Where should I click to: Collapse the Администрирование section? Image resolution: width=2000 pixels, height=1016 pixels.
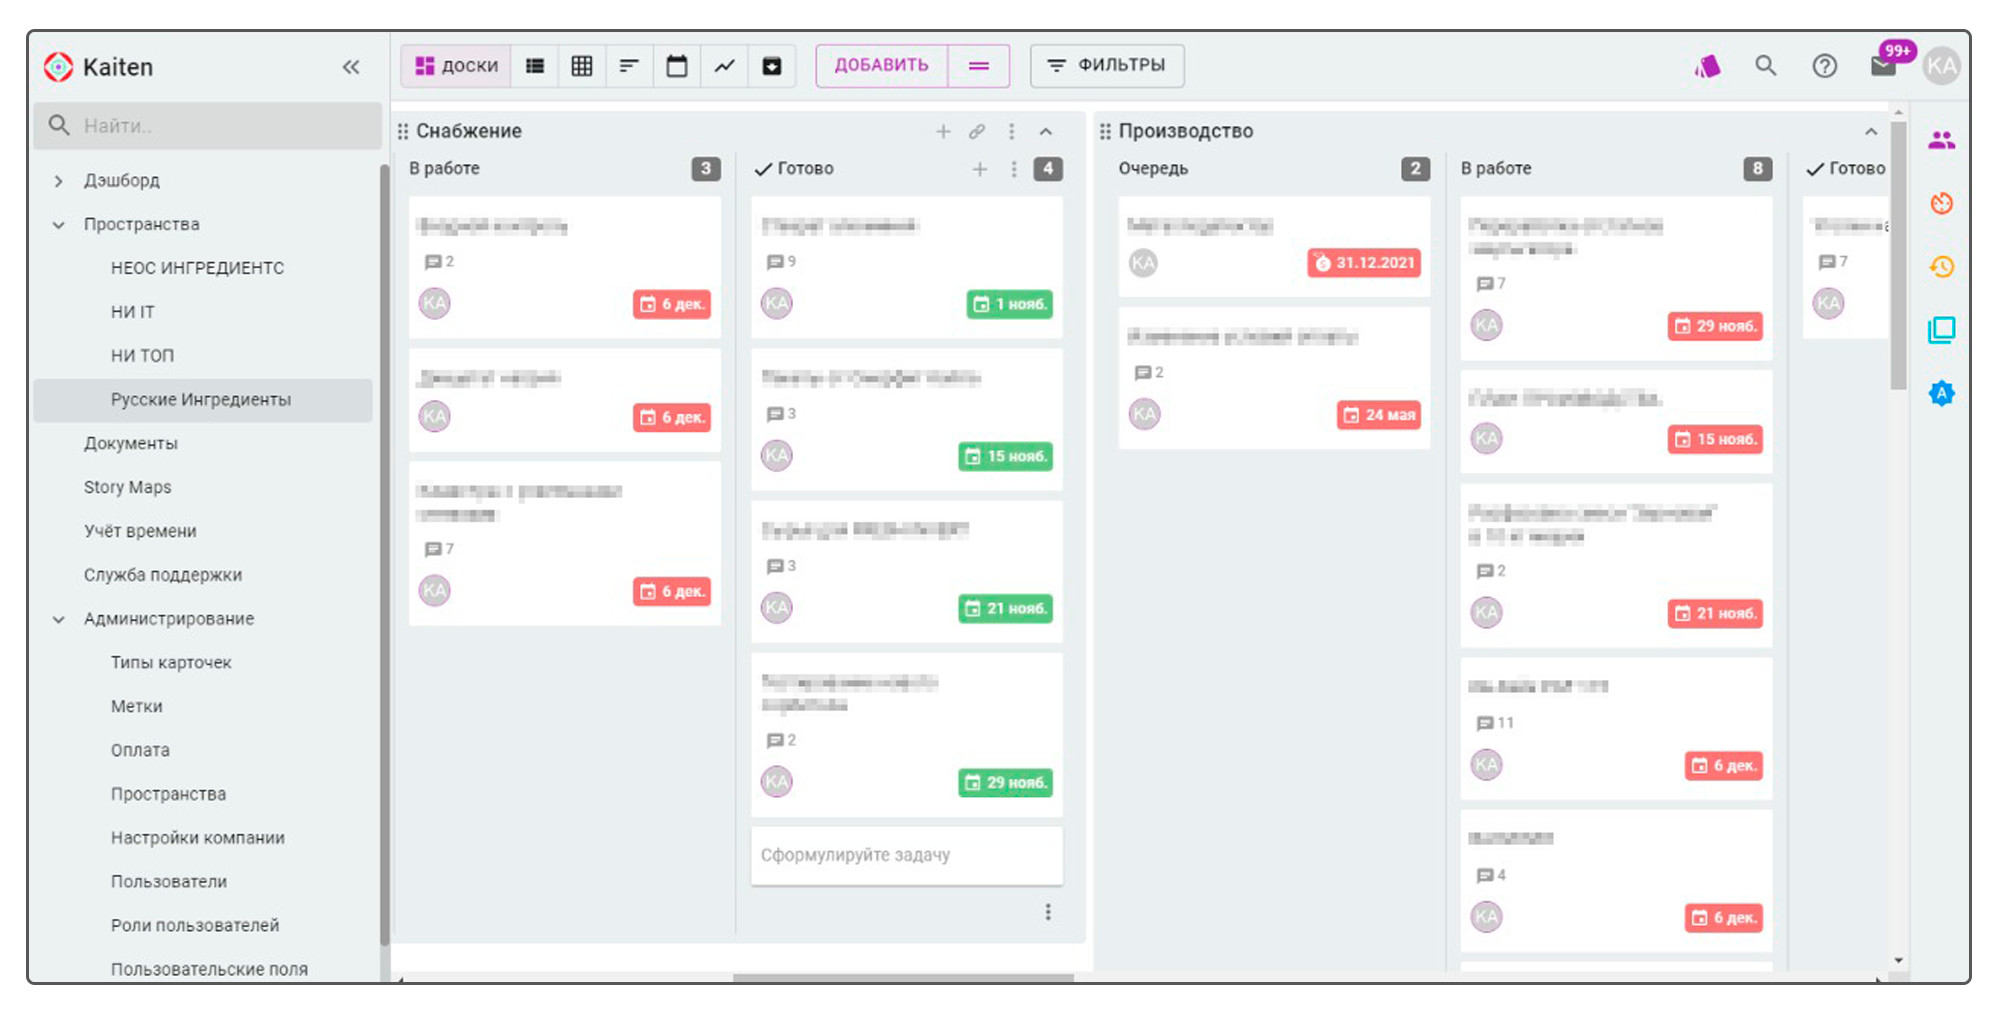click(59, 619)
